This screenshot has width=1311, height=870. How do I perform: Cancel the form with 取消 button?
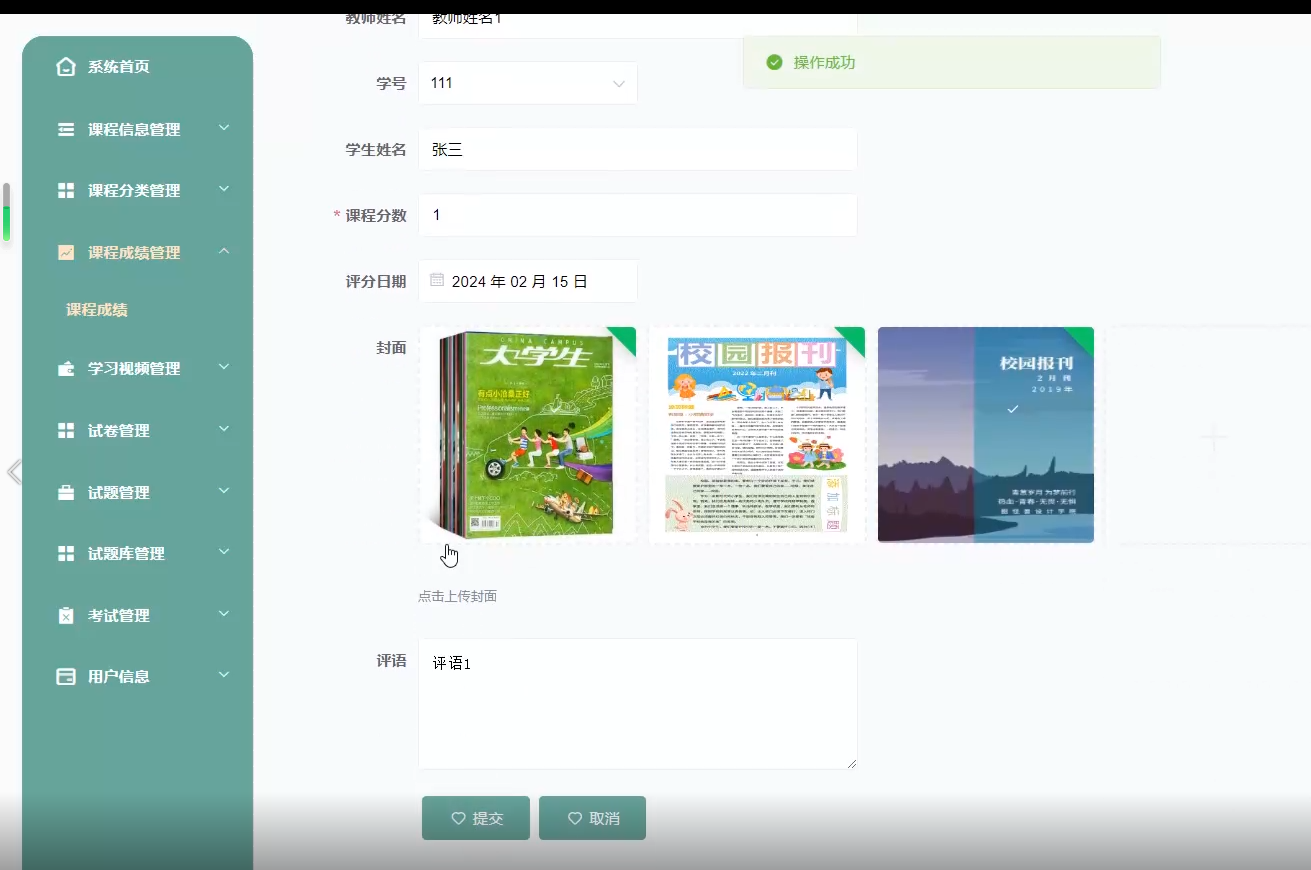(x=592, y=818)
